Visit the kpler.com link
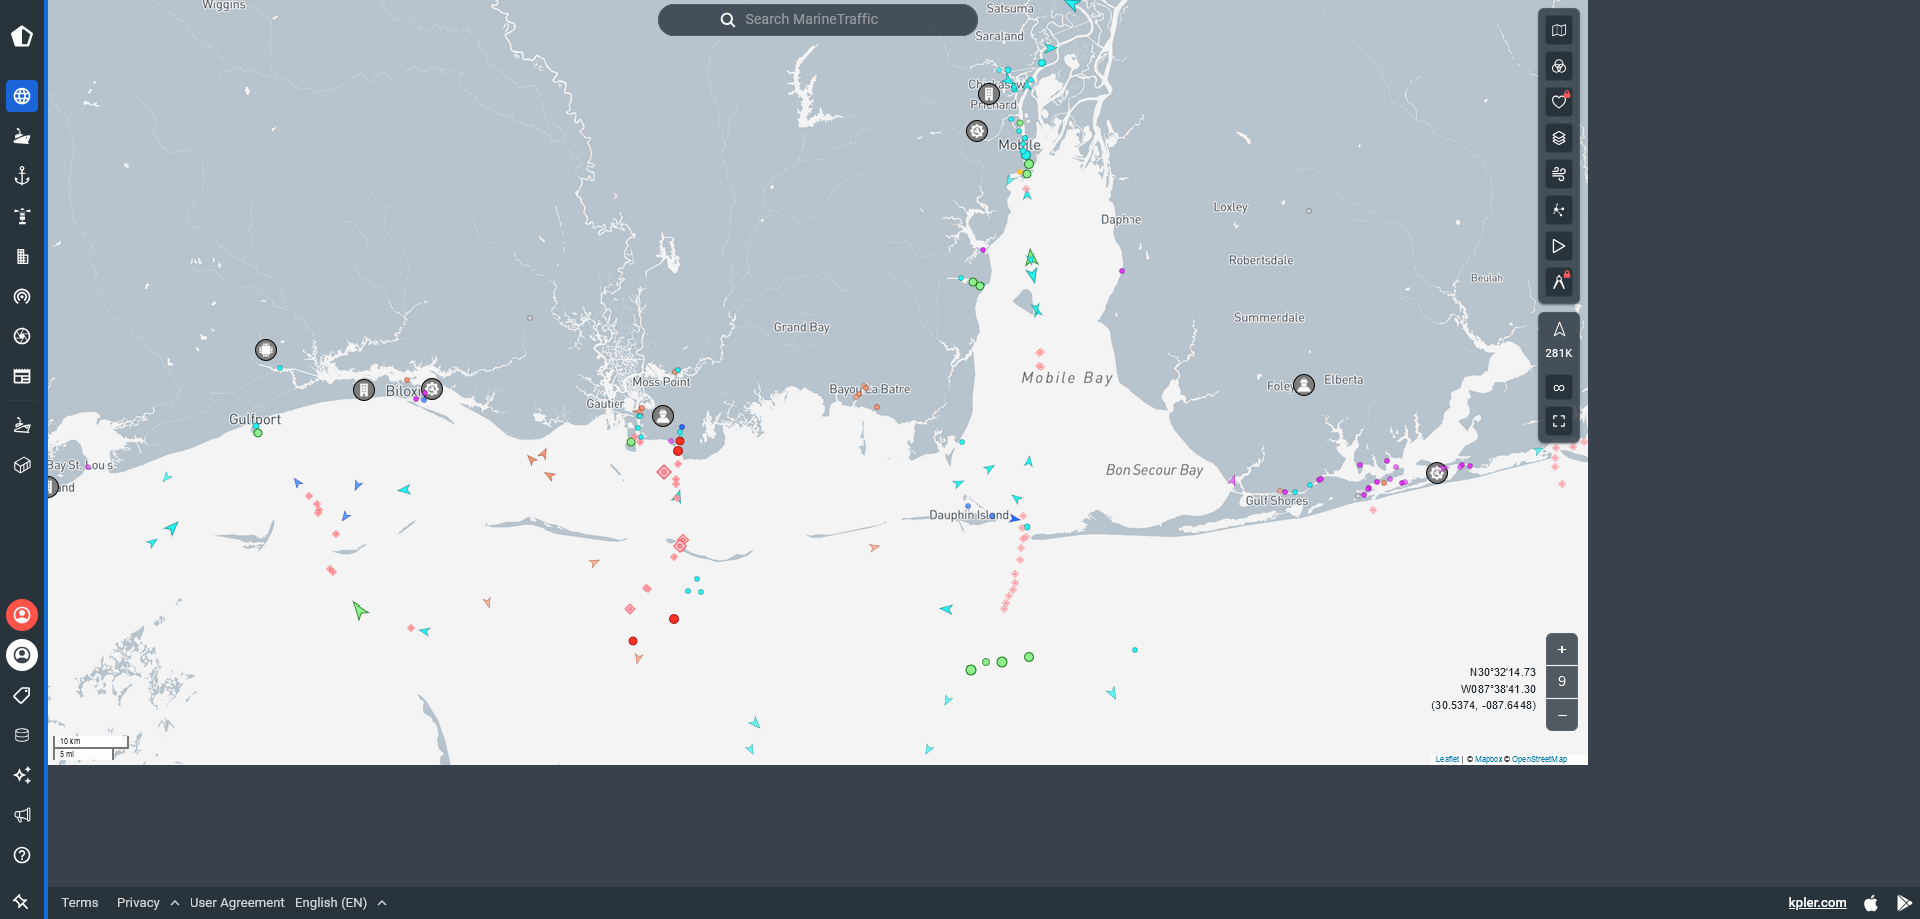The height and width of the screenshot is (919, 1920). [x=1817, y=902]
